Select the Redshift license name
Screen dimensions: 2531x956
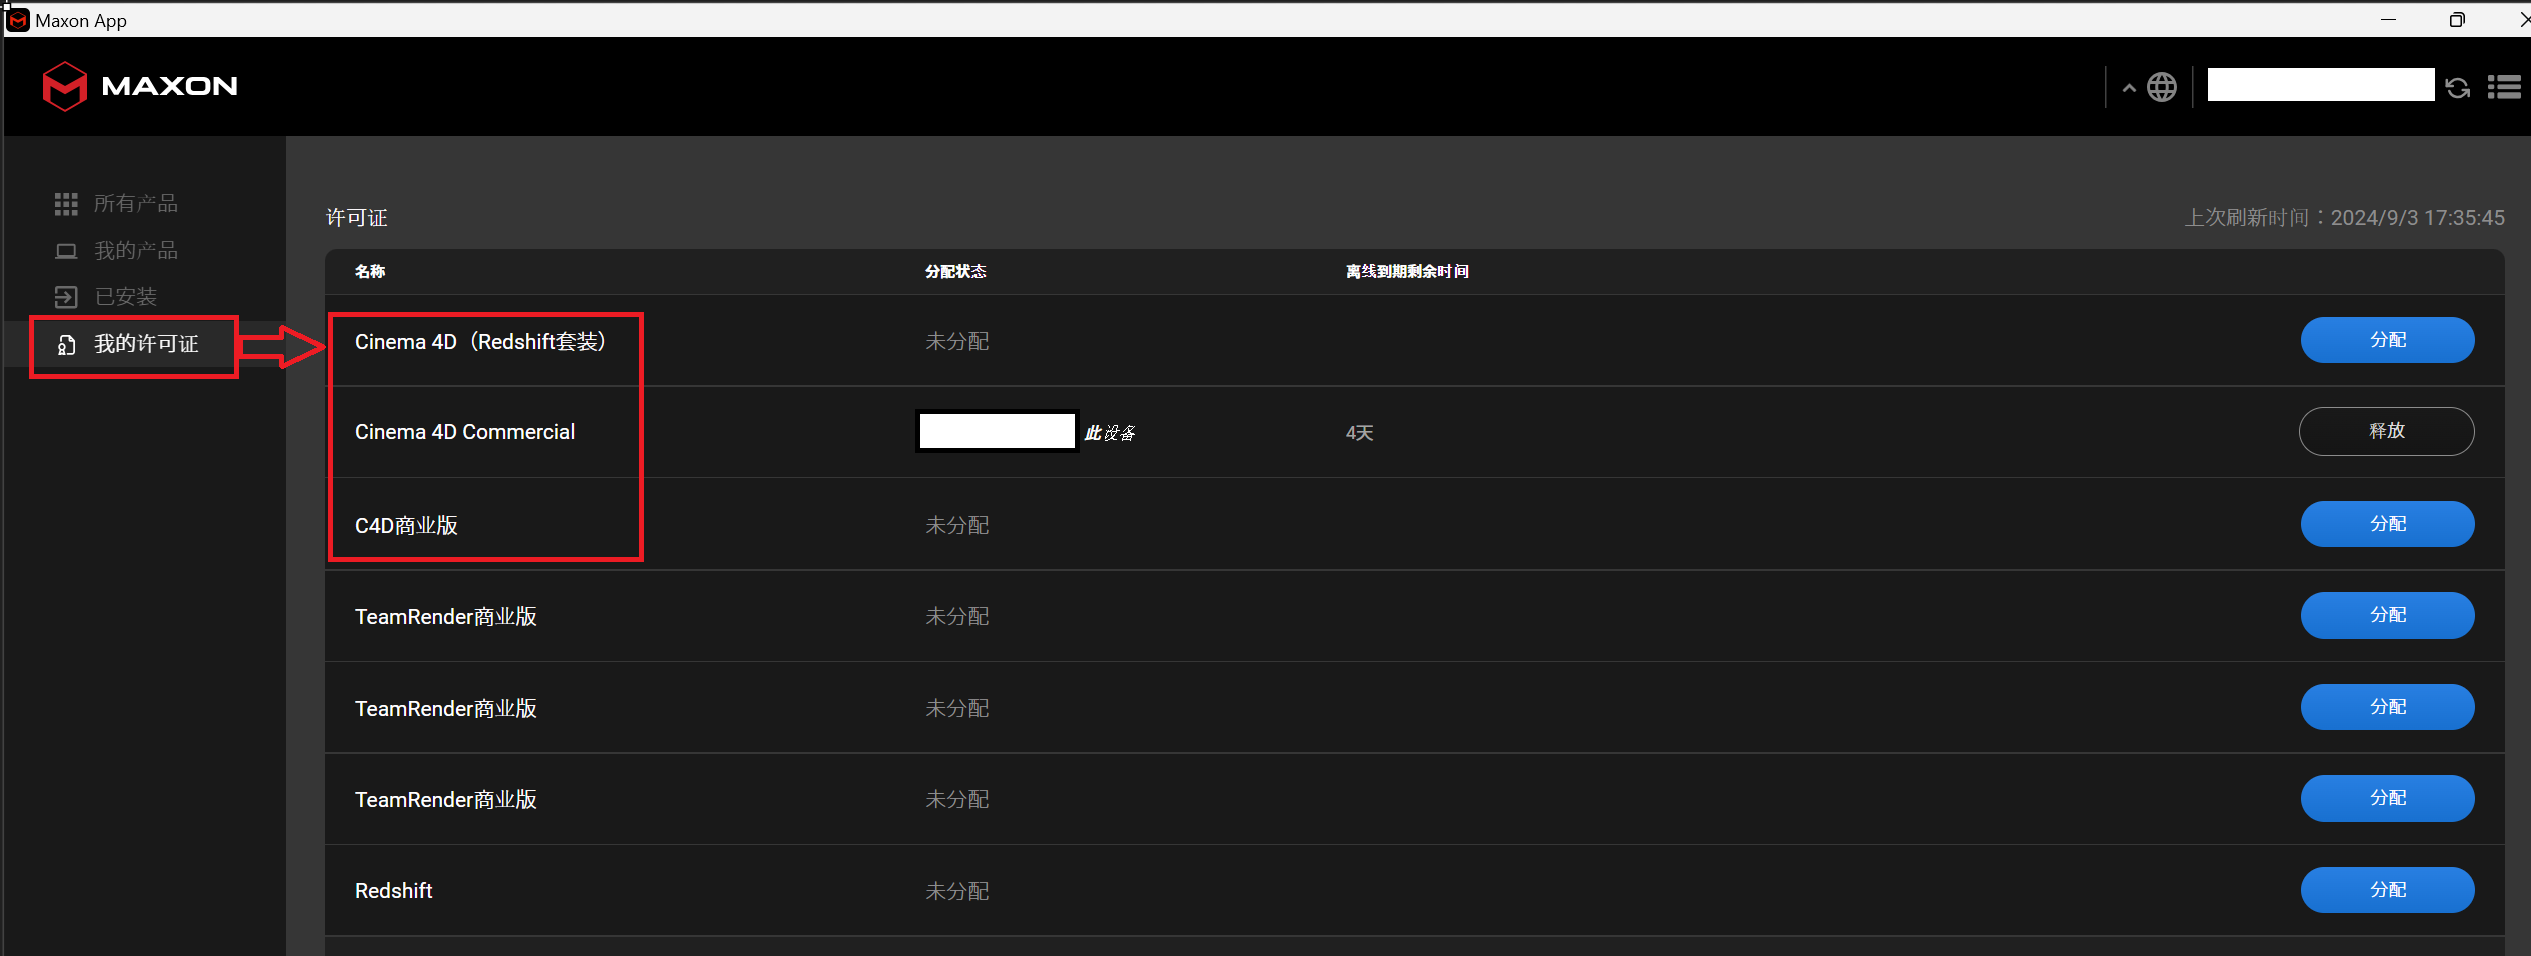pos(393,891)
